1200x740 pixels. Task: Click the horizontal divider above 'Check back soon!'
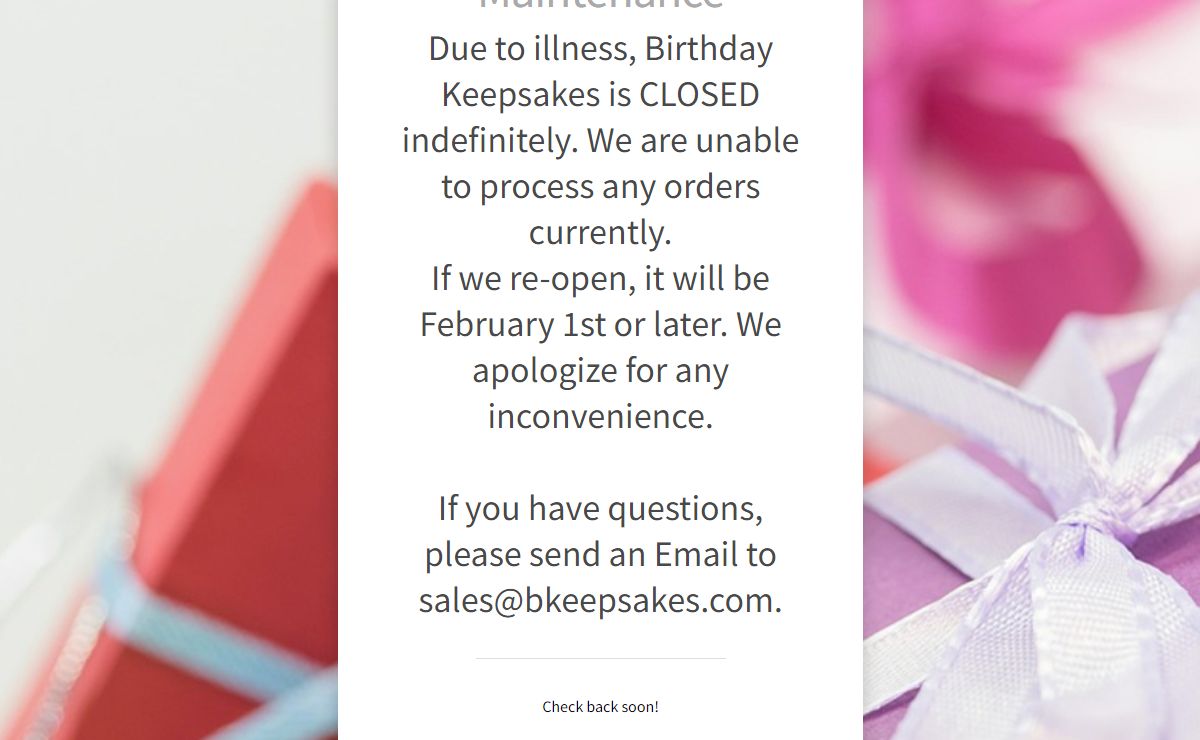600,659
